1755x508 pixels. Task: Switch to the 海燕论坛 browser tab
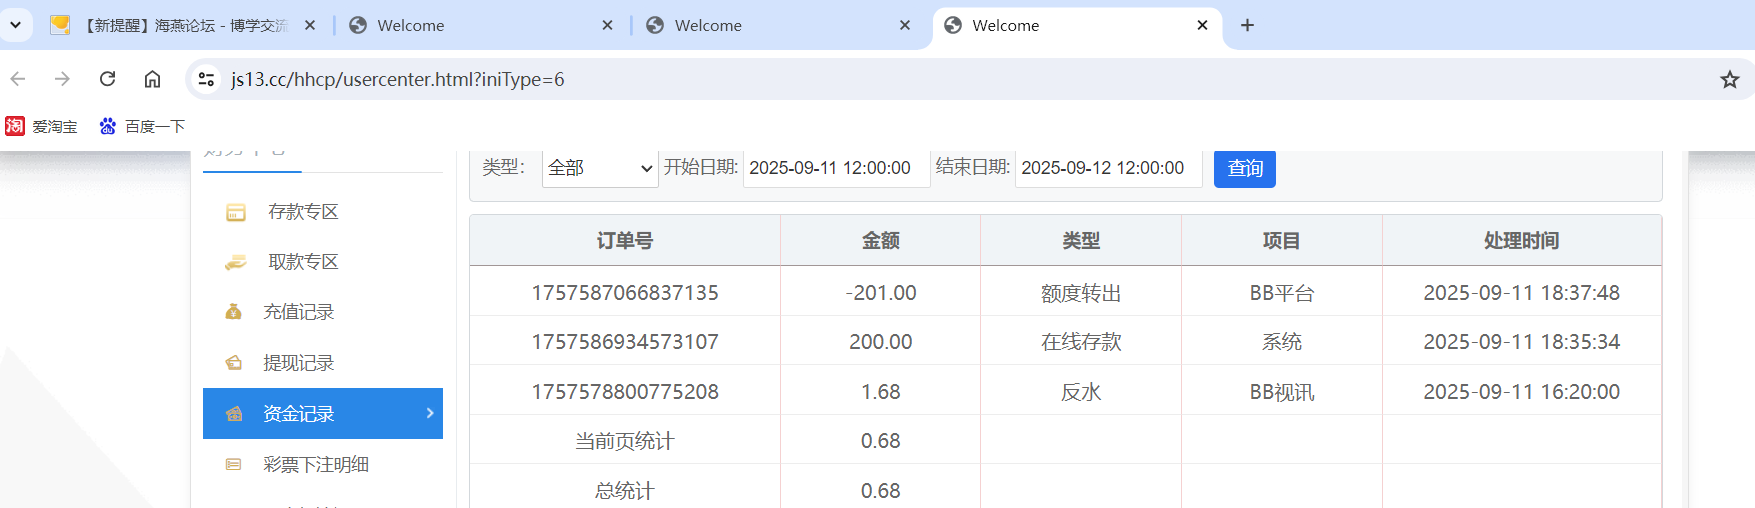185,26
